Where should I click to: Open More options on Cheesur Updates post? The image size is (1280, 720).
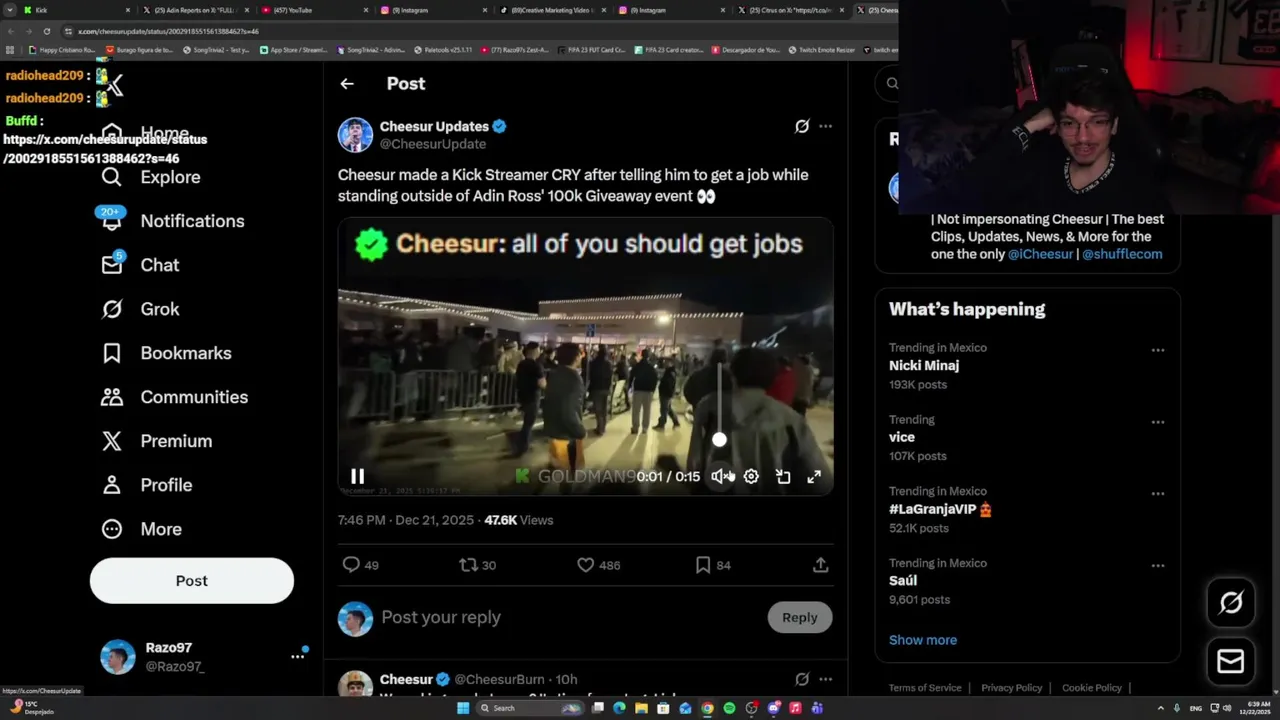point(825,126)
